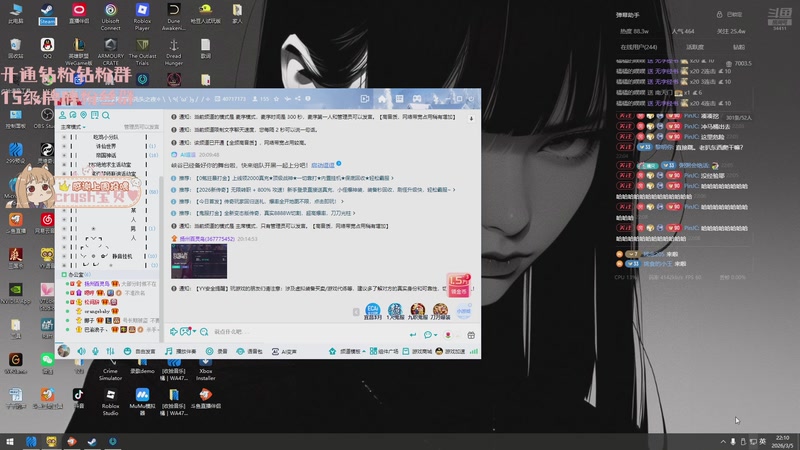This screenshot has width=800, height=450.
Task: Launch the MuMu emulator desktop icon
Action: tap(142, 402)
